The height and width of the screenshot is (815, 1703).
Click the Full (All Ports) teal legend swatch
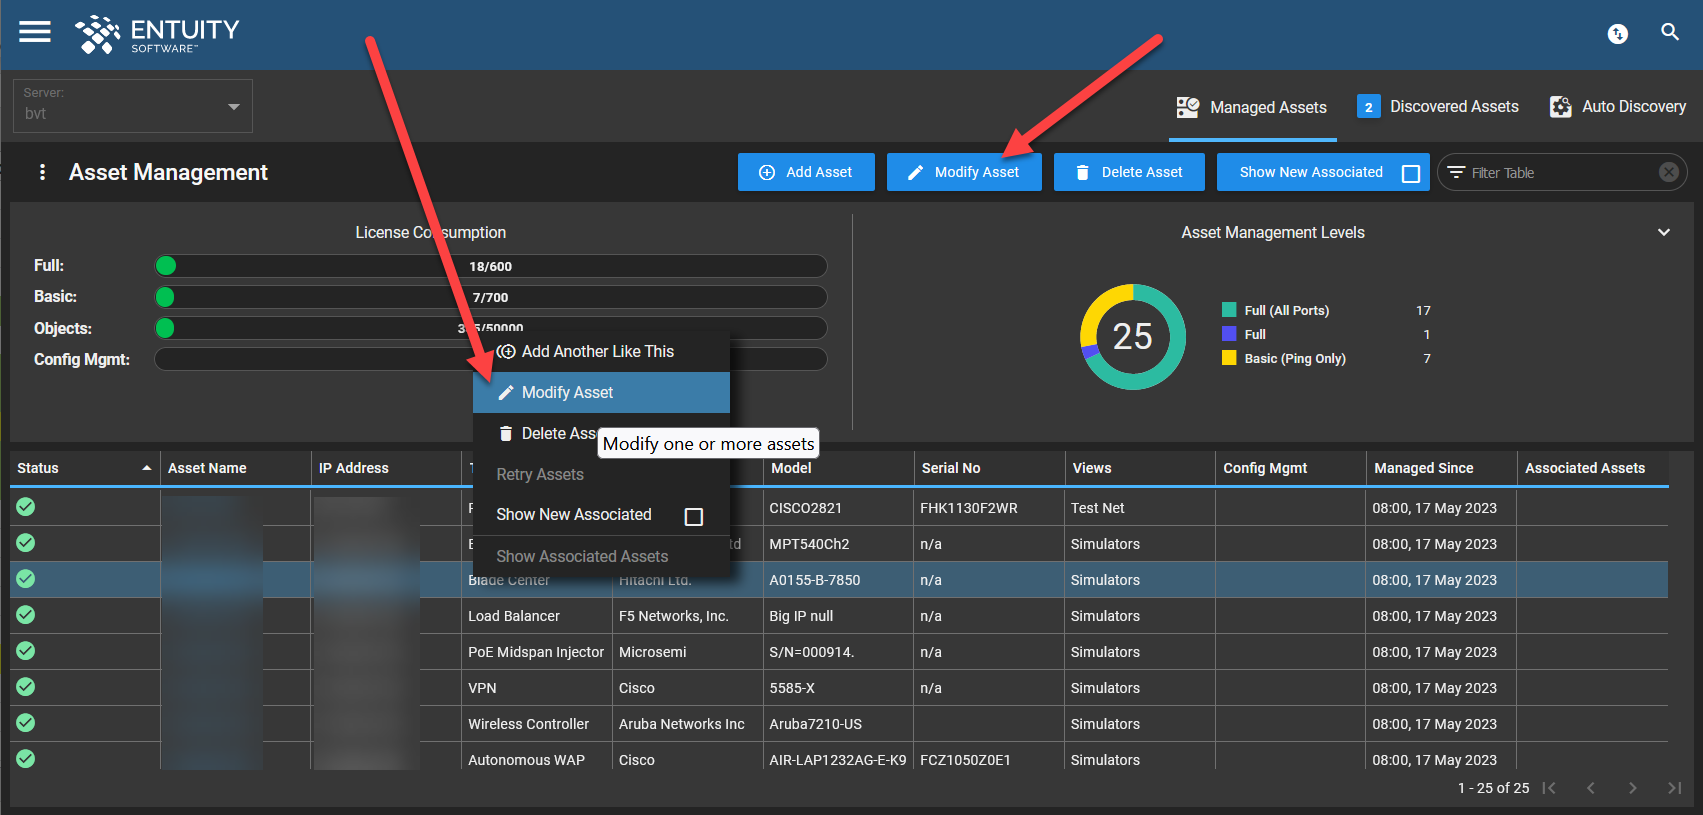[x=1229, y=310]
